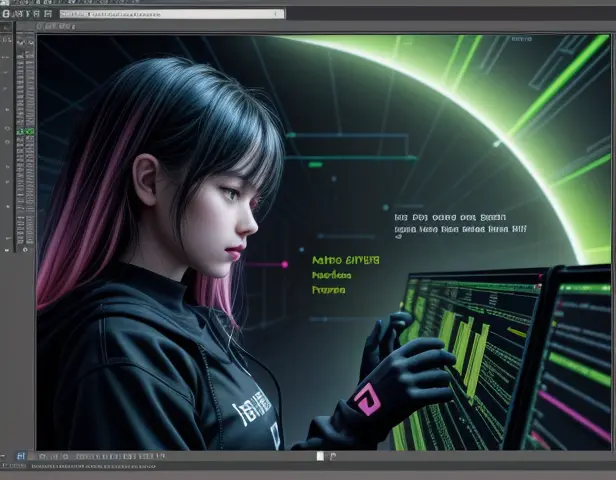Open the dropdown arrow at the top text field's right end
The image size is (616, 480).
click(280, 15)
